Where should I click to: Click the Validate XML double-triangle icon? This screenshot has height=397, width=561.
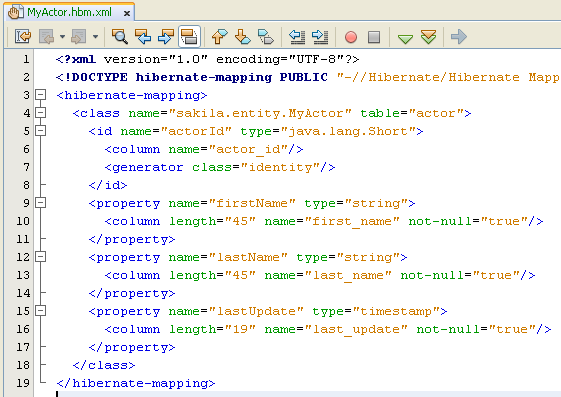[x=428, y=36]
